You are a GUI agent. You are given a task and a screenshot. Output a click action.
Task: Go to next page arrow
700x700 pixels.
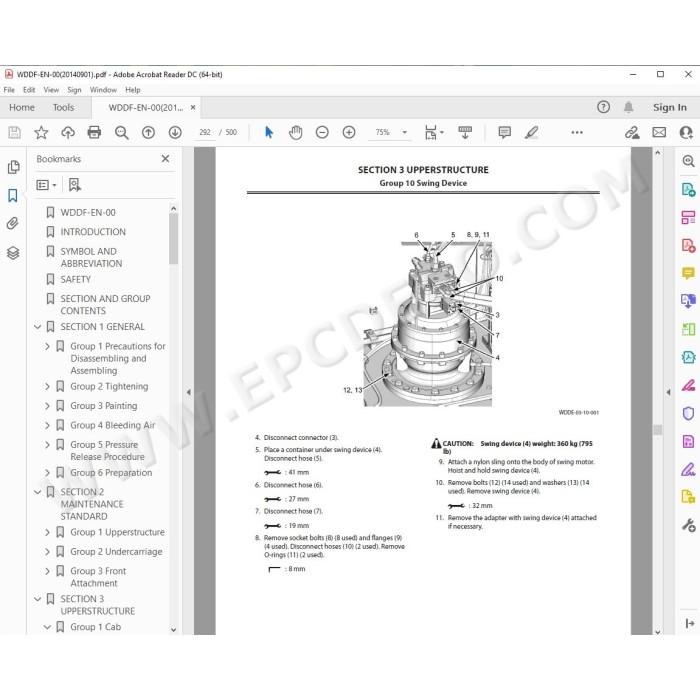tap(175, 132)
